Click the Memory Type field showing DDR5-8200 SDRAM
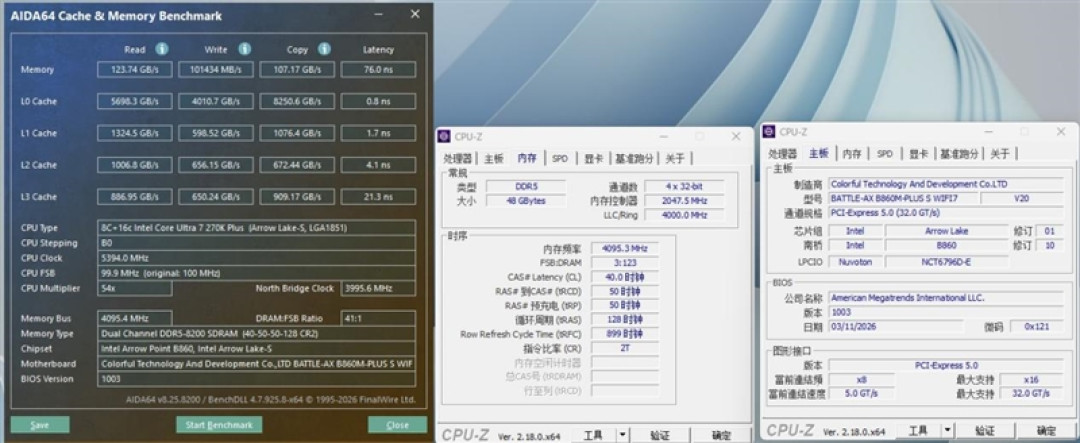 point(256,333)
